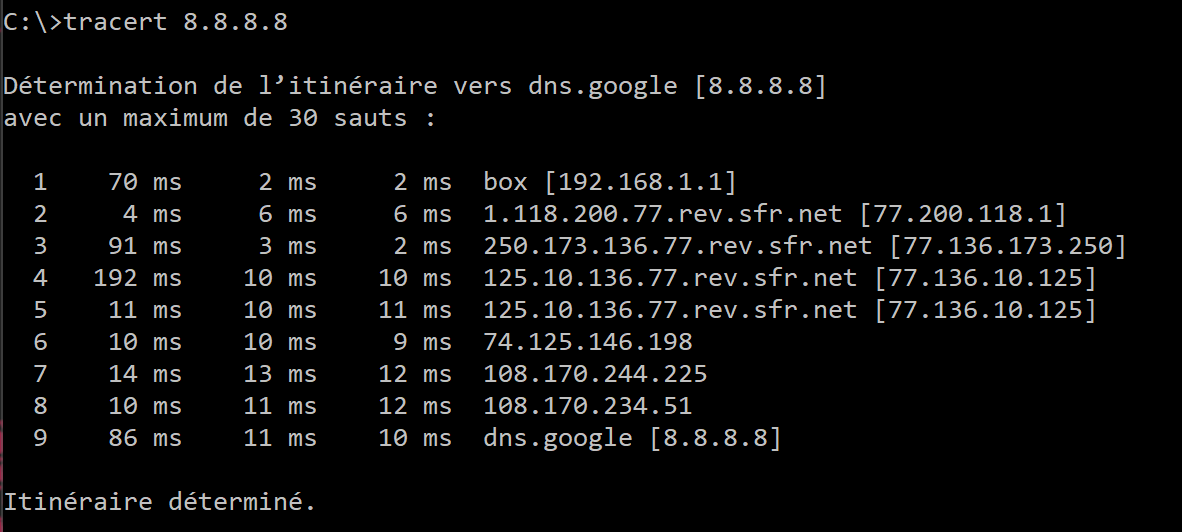Click hostname 1.118.200.77.rev.sfr.net
1182x532 pixels.
pos(670,214)
